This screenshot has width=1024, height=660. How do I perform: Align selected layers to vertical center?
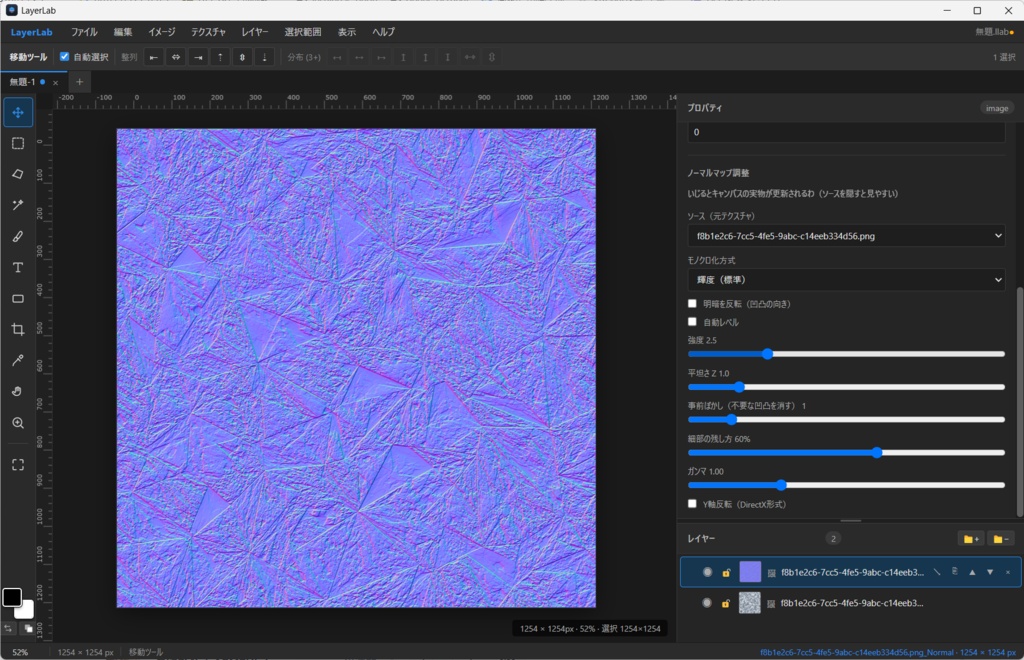pyautogui.click(x=242, y=57)
